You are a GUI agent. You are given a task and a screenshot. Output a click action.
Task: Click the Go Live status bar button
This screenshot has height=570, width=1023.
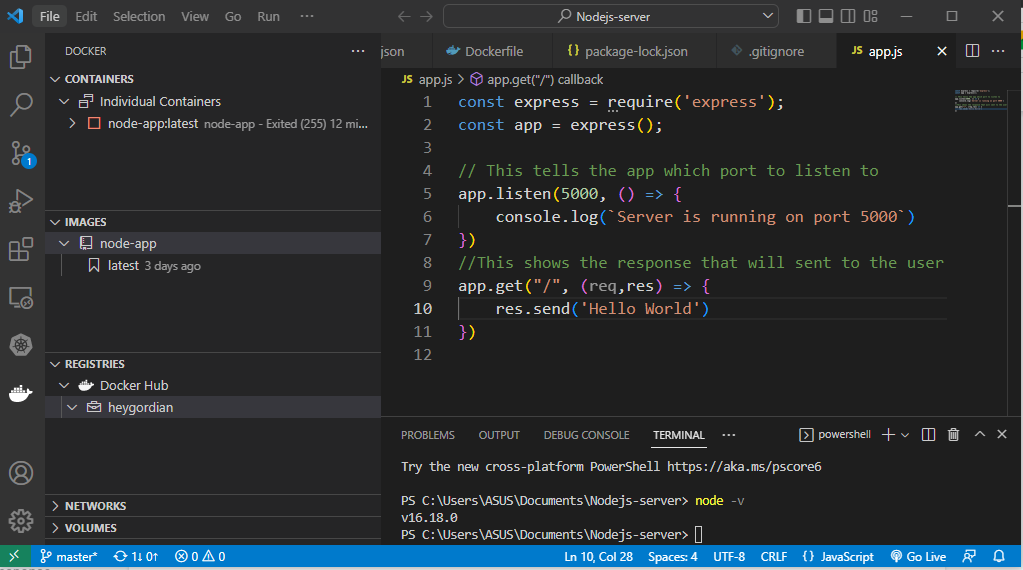[x=917, y=556]
